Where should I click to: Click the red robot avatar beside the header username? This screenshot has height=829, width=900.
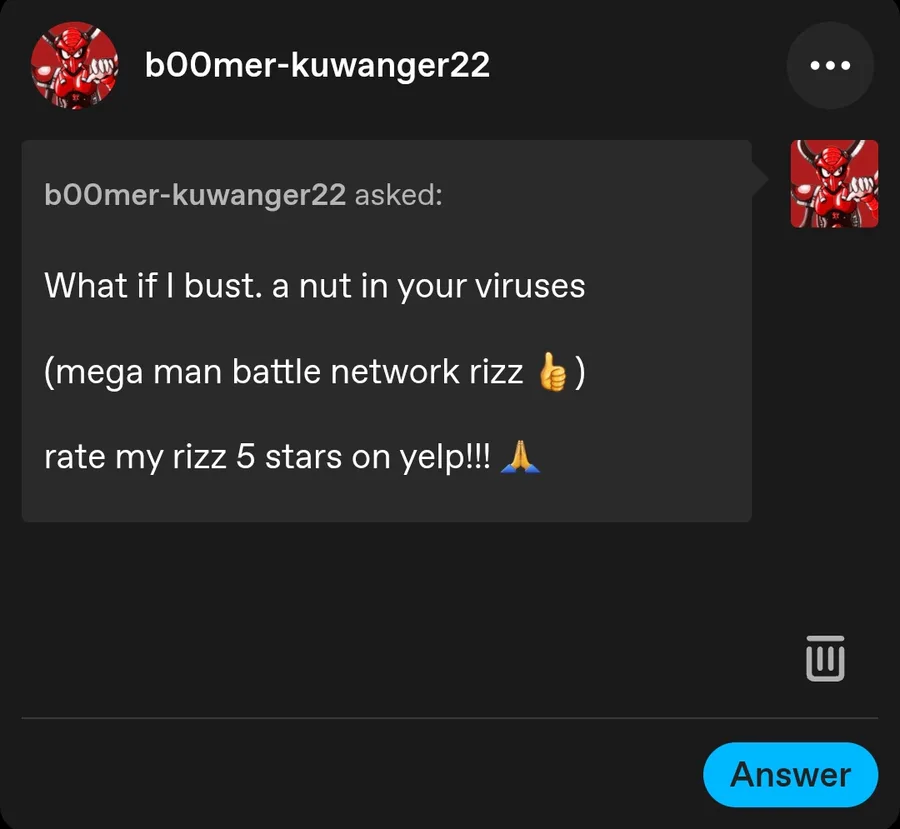click(x=75, y=66)
